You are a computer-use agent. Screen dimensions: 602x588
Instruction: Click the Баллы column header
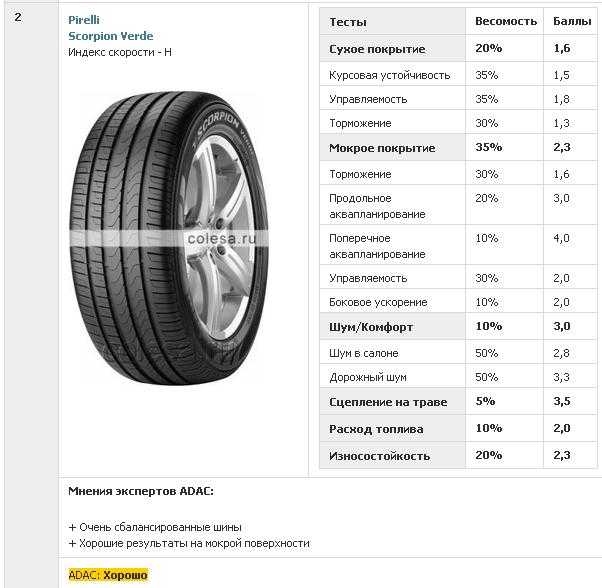(572, 21)
